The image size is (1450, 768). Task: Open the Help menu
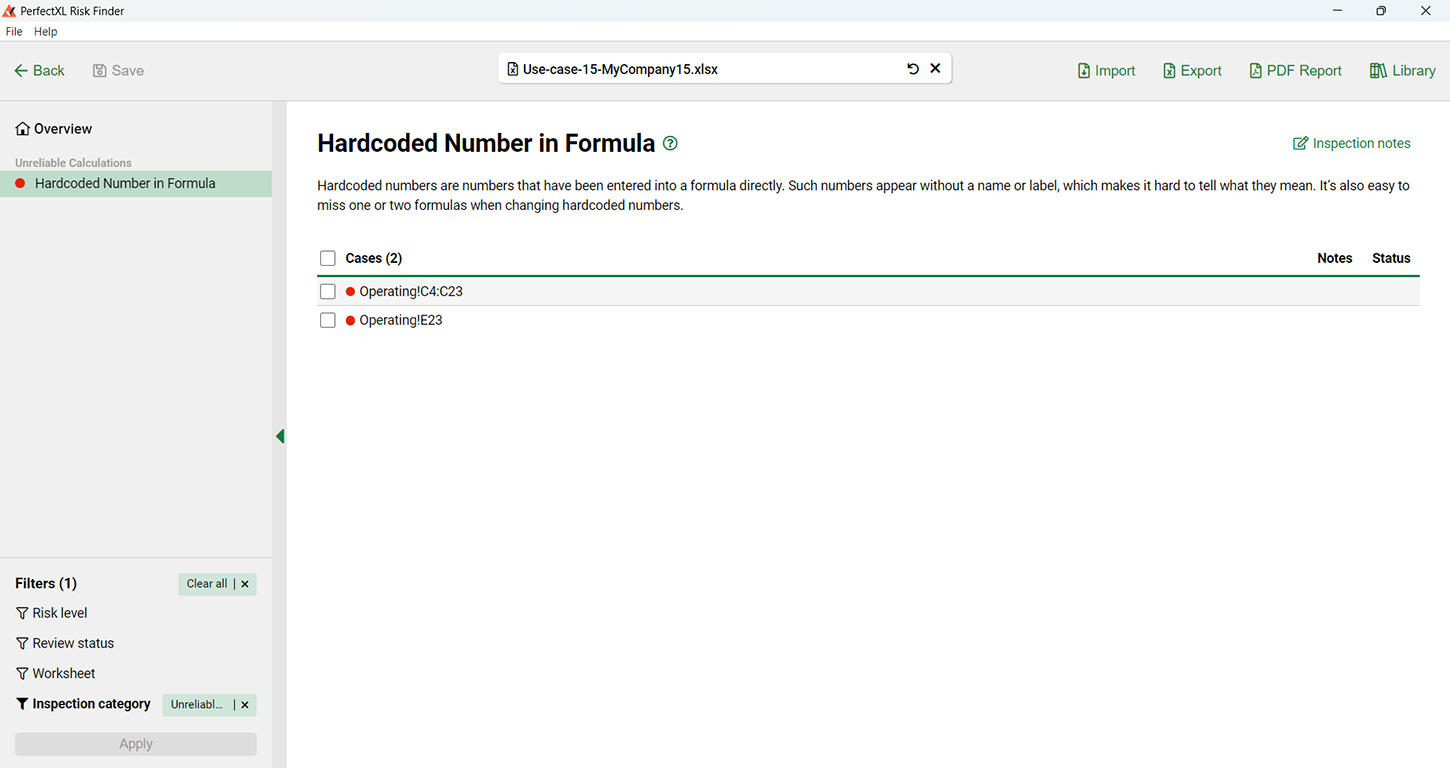(x=46, y=32)
